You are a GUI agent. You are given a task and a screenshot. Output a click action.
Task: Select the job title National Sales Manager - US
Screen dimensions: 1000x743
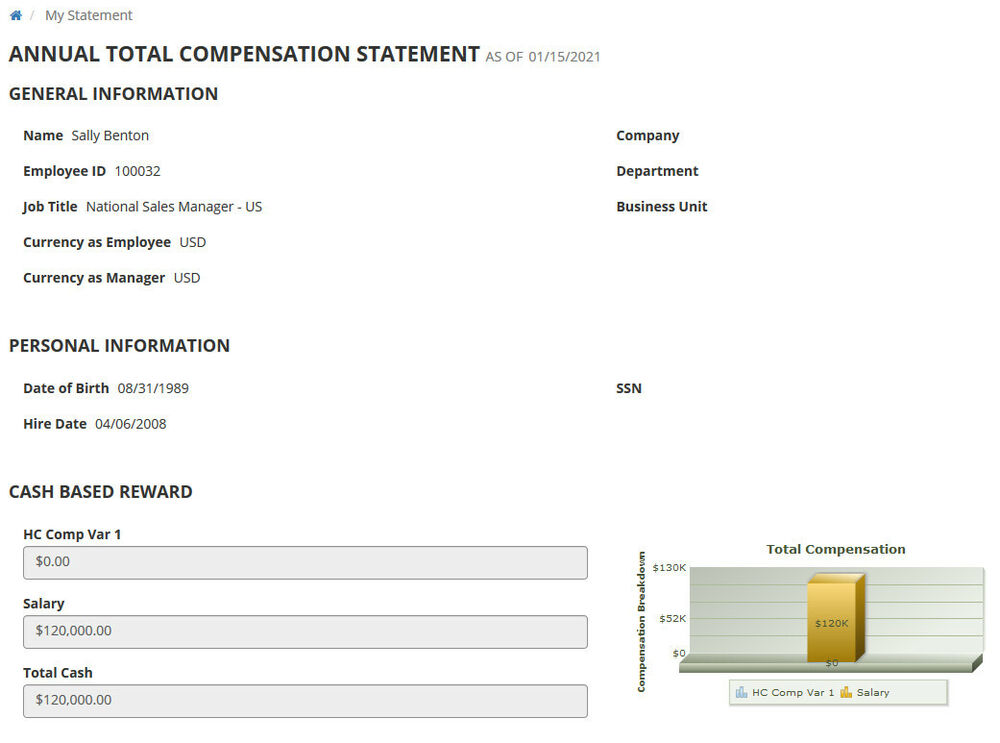click(x=174, y=207)
